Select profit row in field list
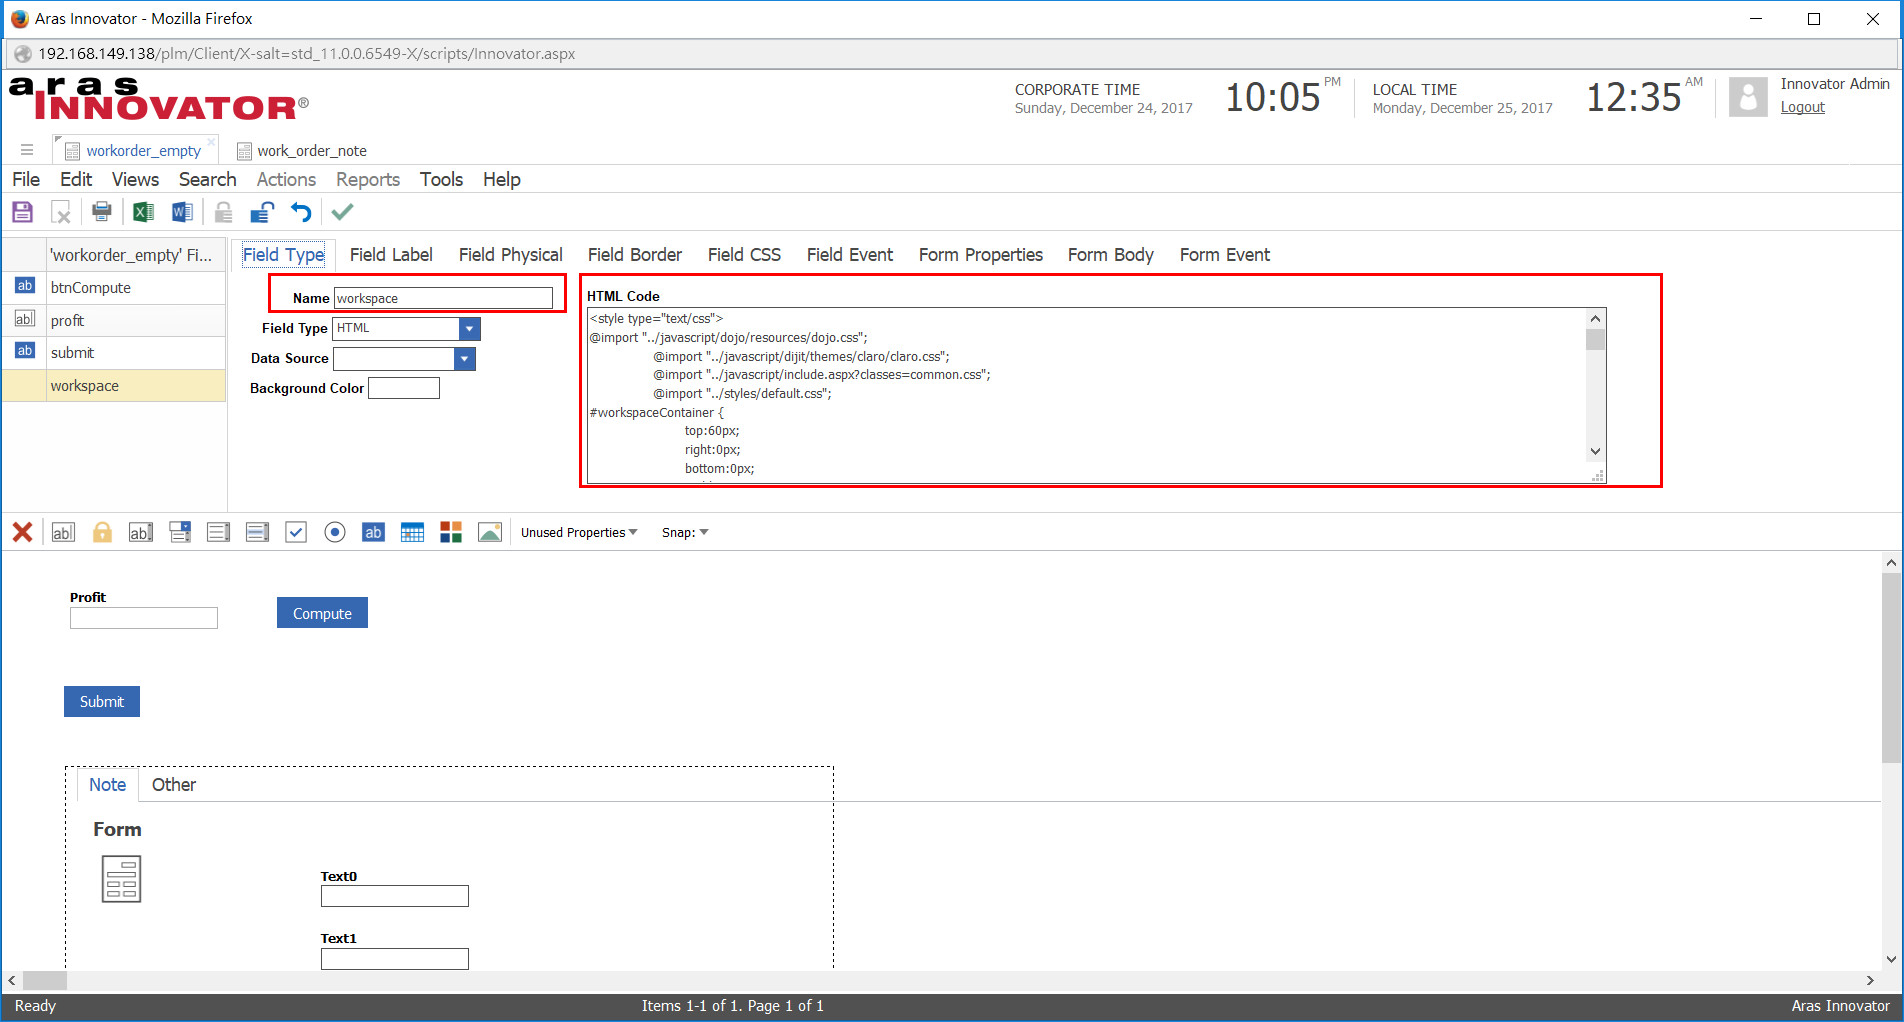 [113, 321]
